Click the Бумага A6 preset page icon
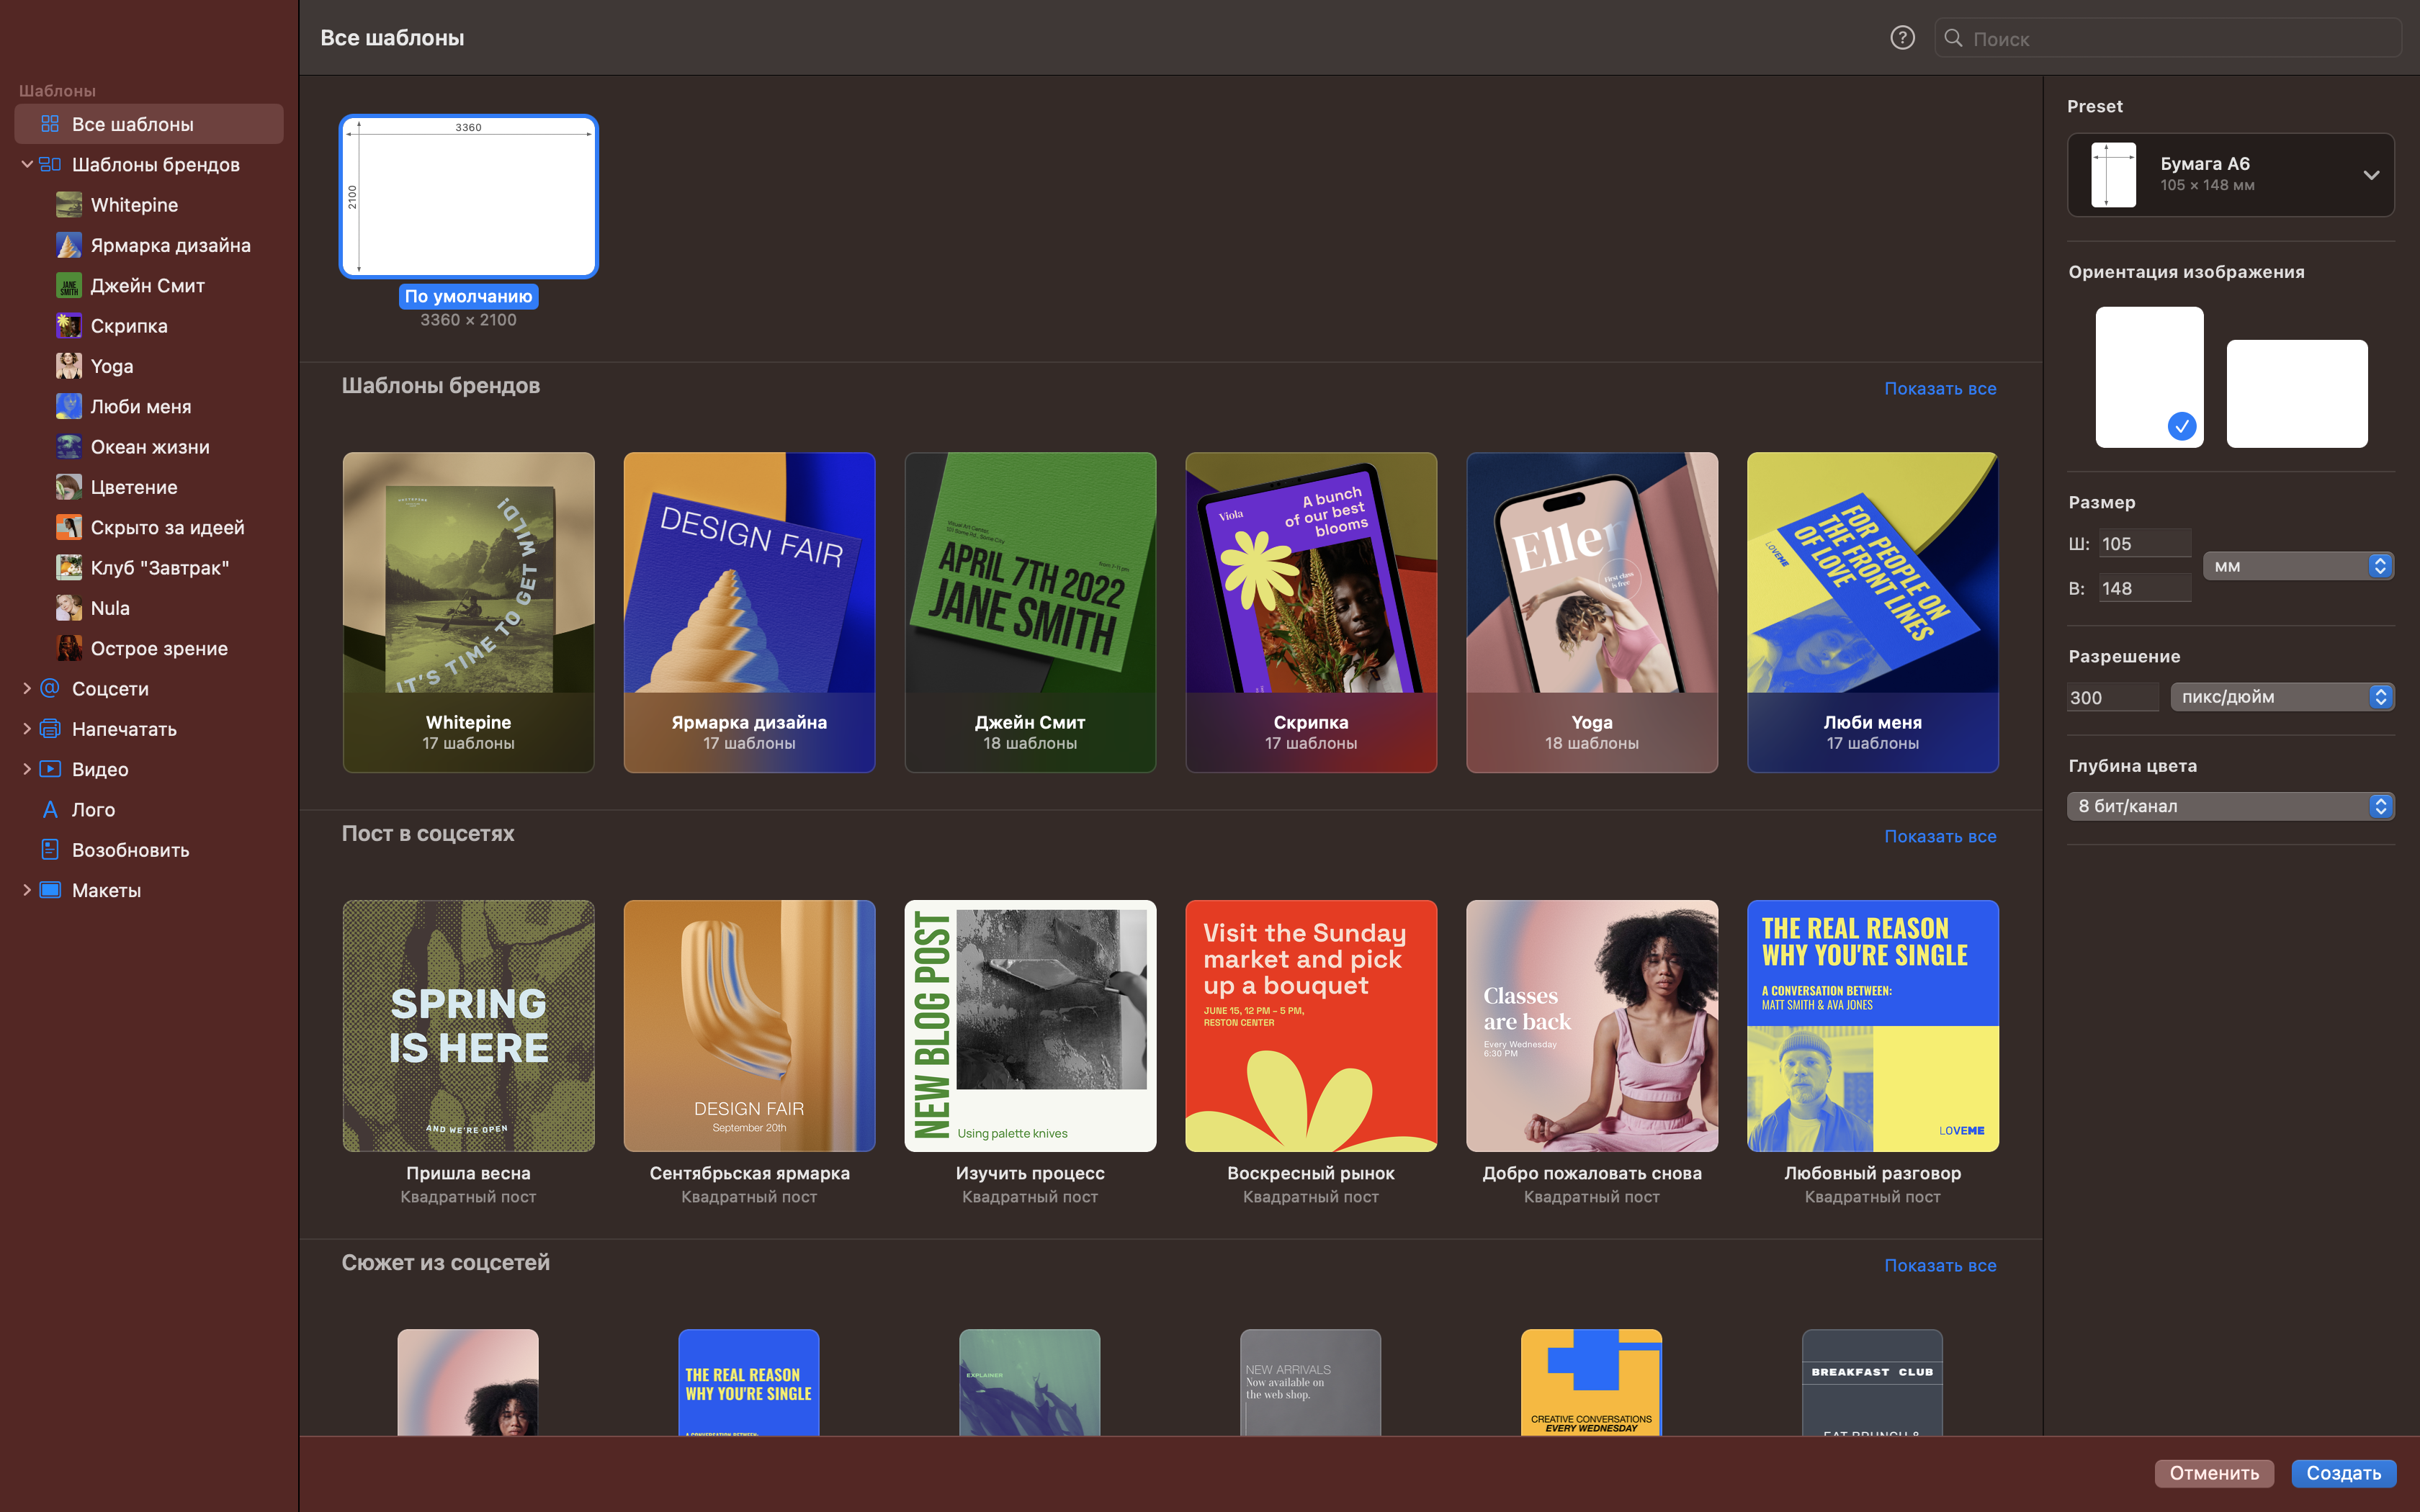 [x=2113, y=175]
